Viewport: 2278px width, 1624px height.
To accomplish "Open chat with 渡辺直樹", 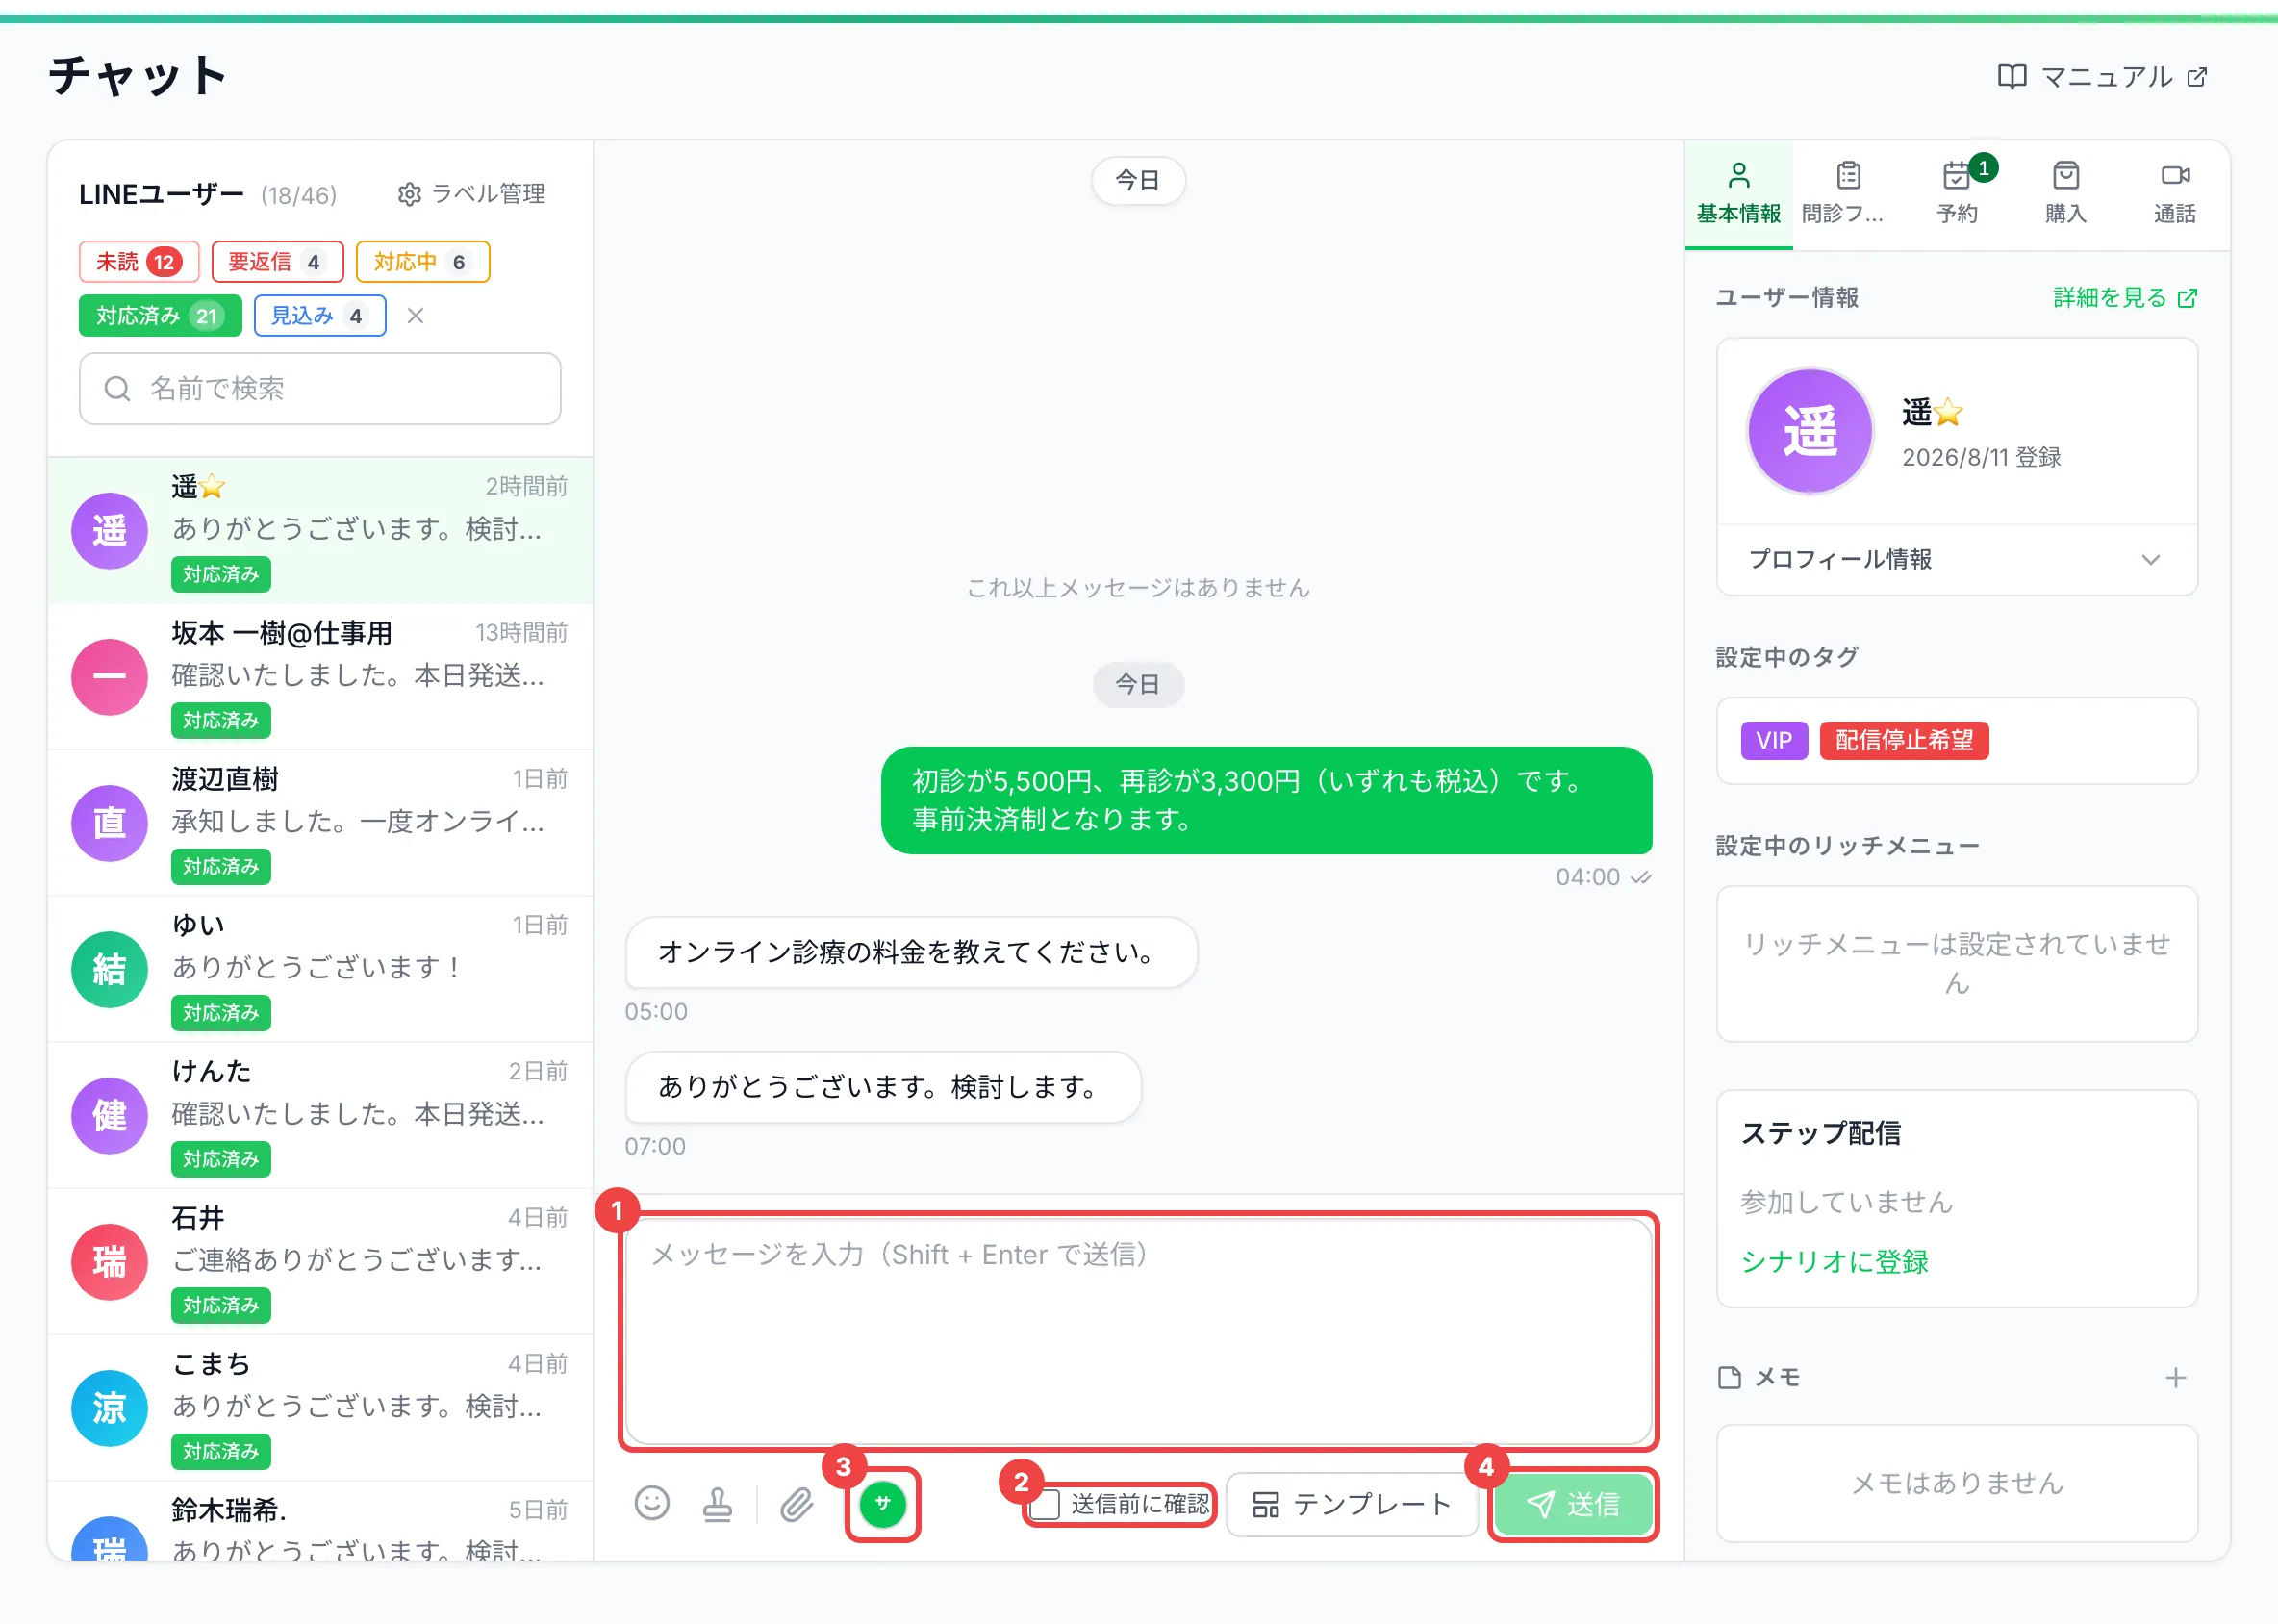I will (x=320, y=823).
